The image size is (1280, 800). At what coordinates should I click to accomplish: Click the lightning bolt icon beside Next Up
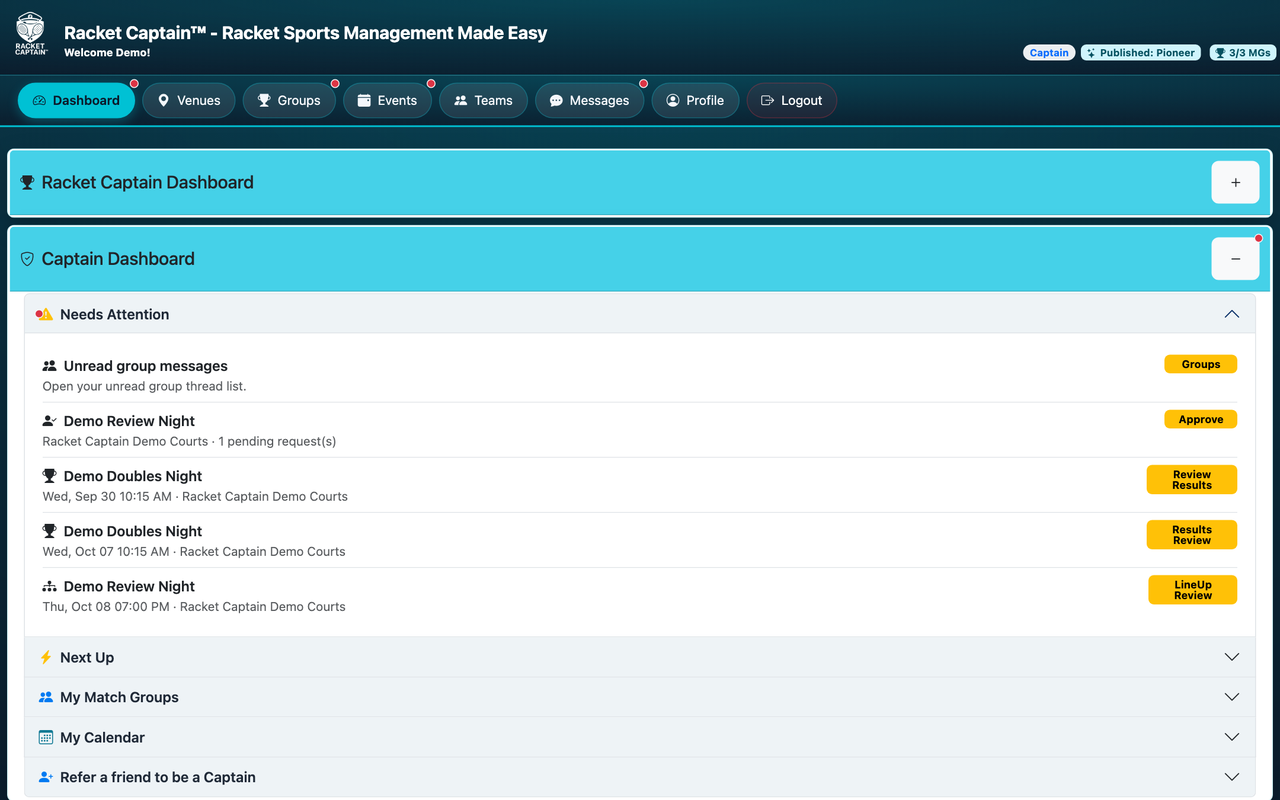[46, 657]
